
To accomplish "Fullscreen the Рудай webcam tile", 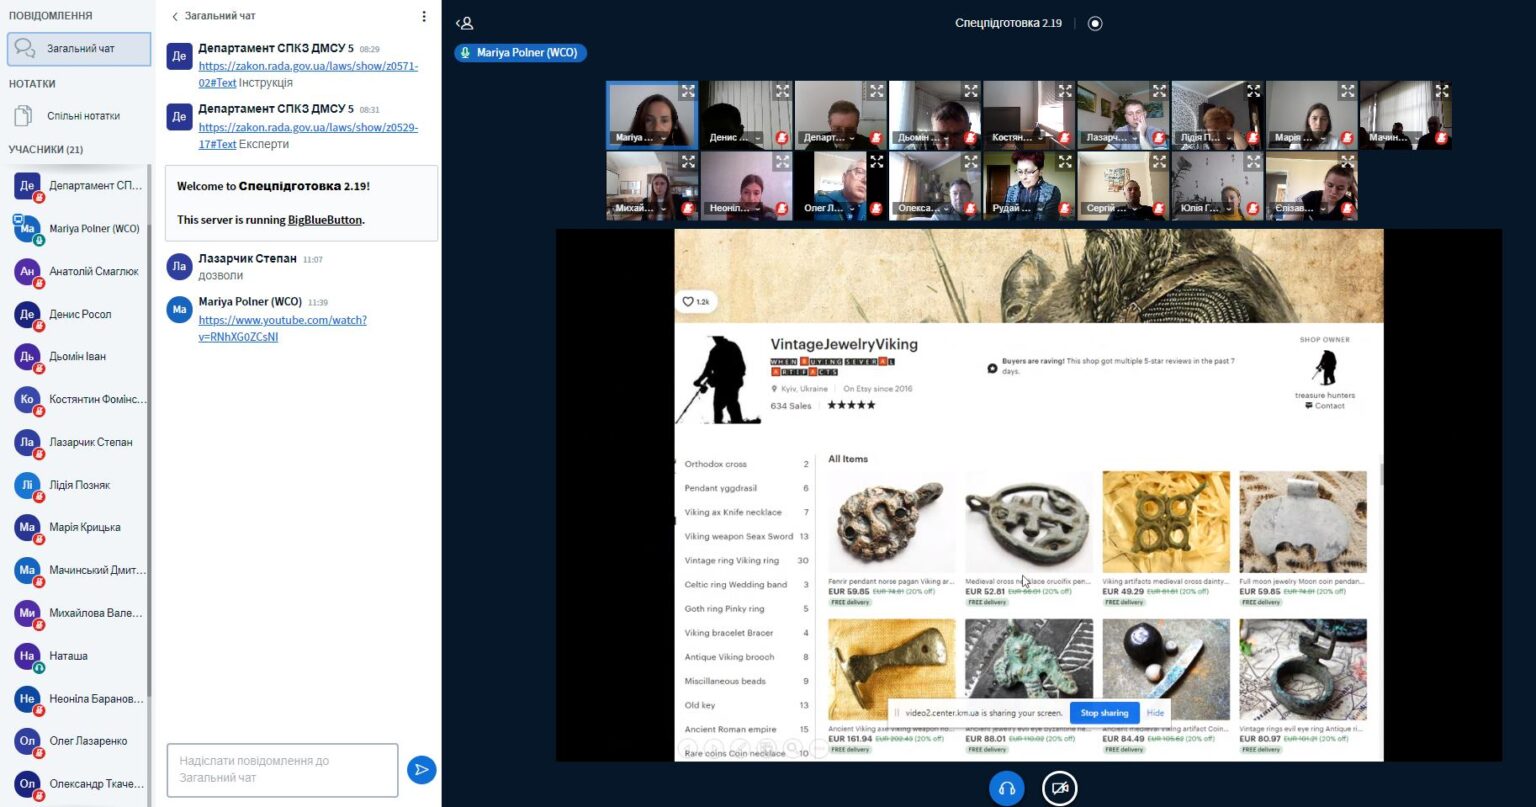I will click(1065, 161).
